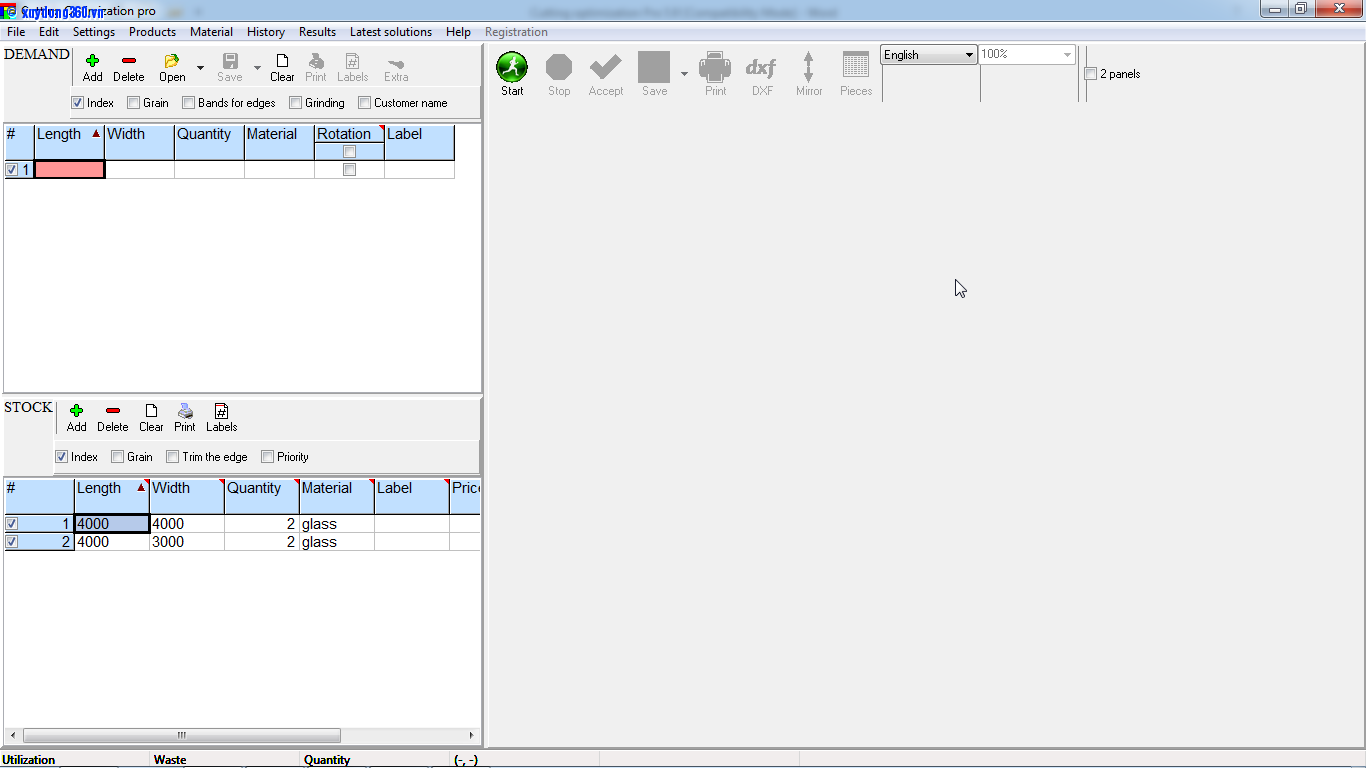Show the Pieces list
The width and height of the screenshot is (1366, 768).
pos(856,74)
